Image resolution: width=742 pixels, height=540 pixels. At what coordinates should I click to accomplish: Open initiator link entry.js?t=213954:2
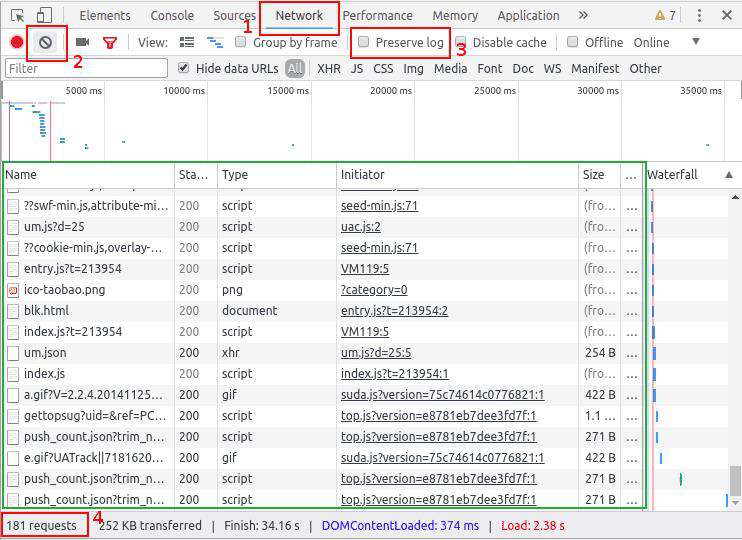394,310
